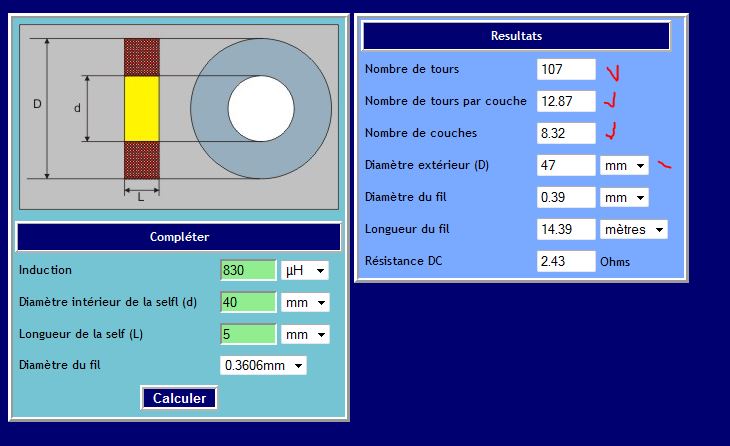730x446 pixels.
Task: Open the Induction unit dropdown (µH)
Action: click(x=304, y=270)
